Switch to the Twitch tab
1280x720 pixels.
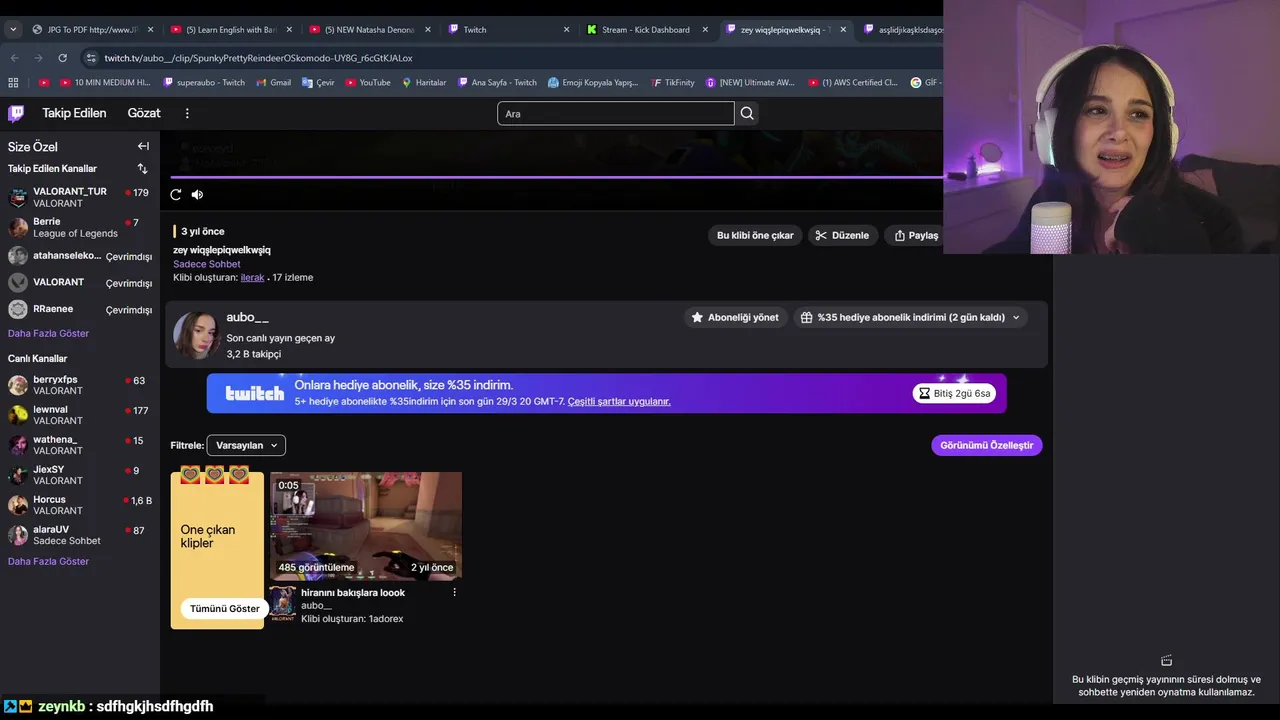pos(508,30)
